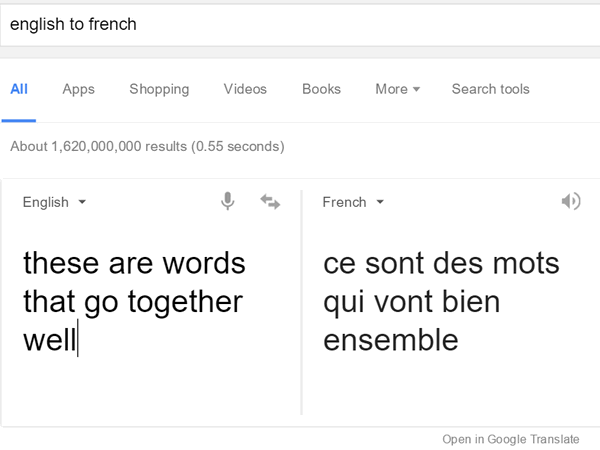Open in Google Translate link
The height and width of the screenshot is (450, 600).
click(x=511, y=439)
